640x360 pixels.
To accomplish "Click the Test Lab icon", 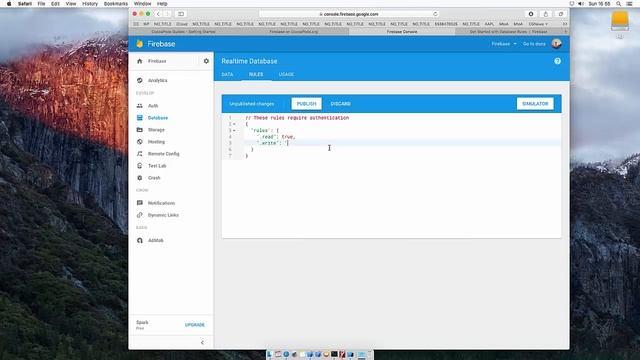I will tap(140, 166).
